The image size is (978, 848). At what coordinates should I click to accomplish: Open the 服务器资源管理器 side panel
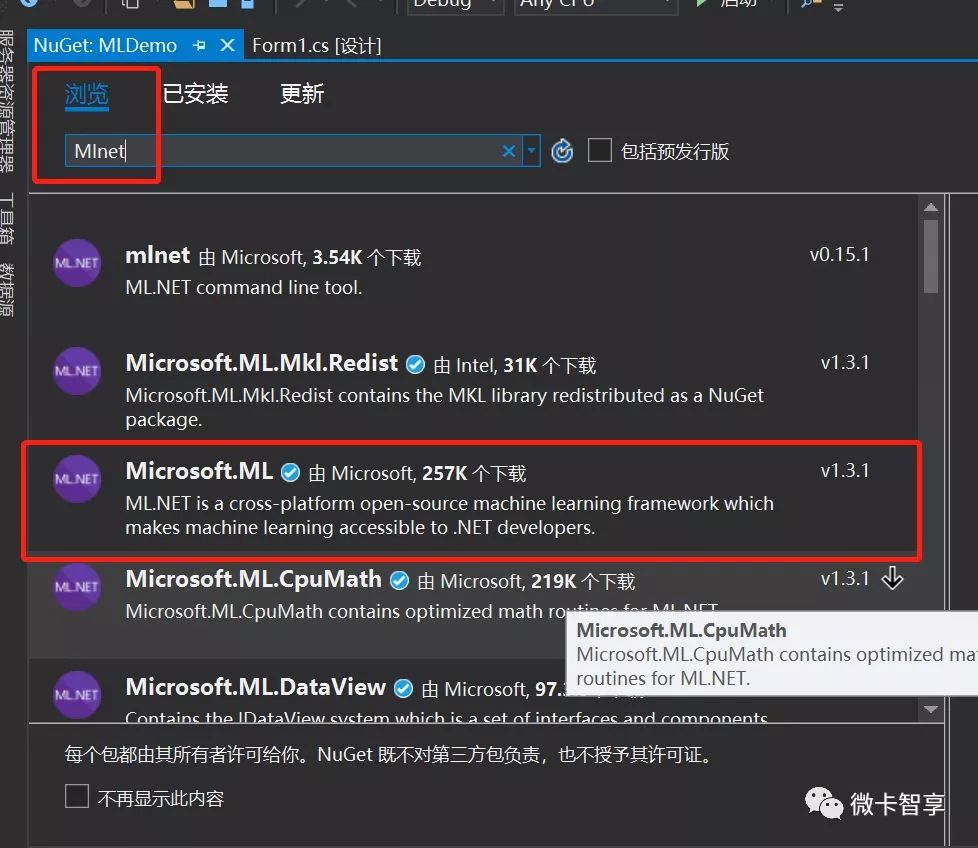click(7, 102)
